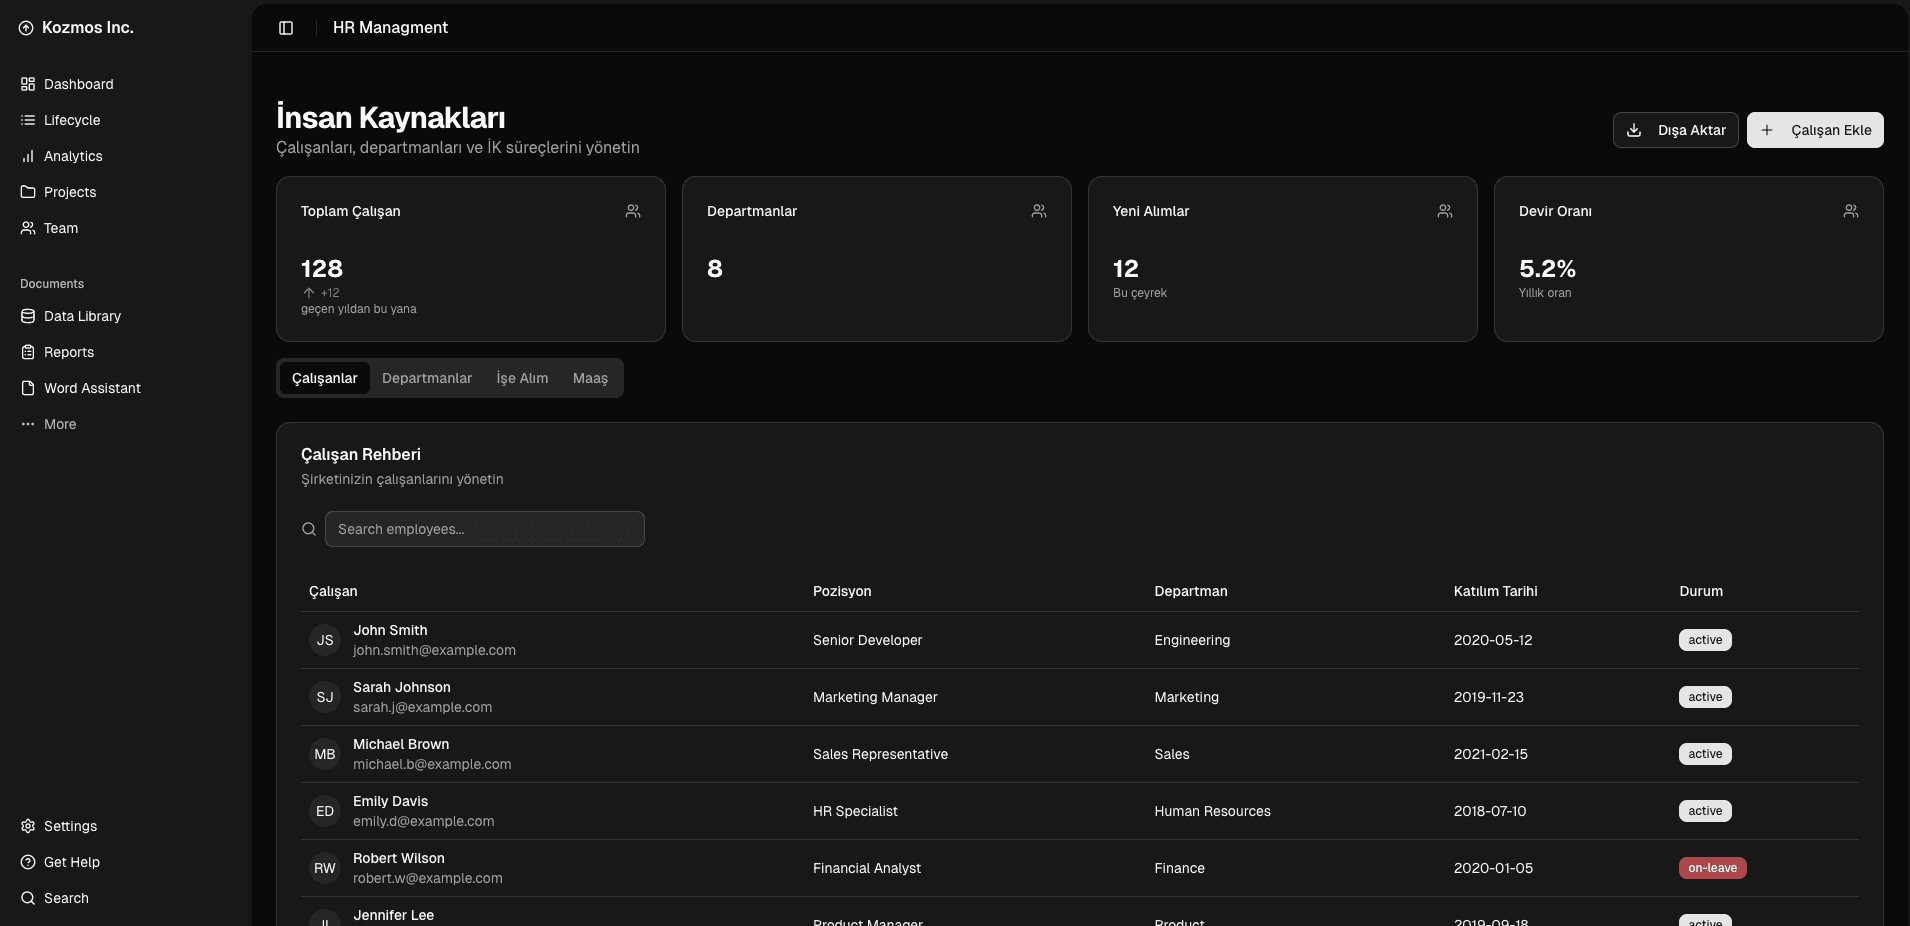Click the Search employees input field
This screenshot has height=926, width=1910.
click(x=485, y=529)
